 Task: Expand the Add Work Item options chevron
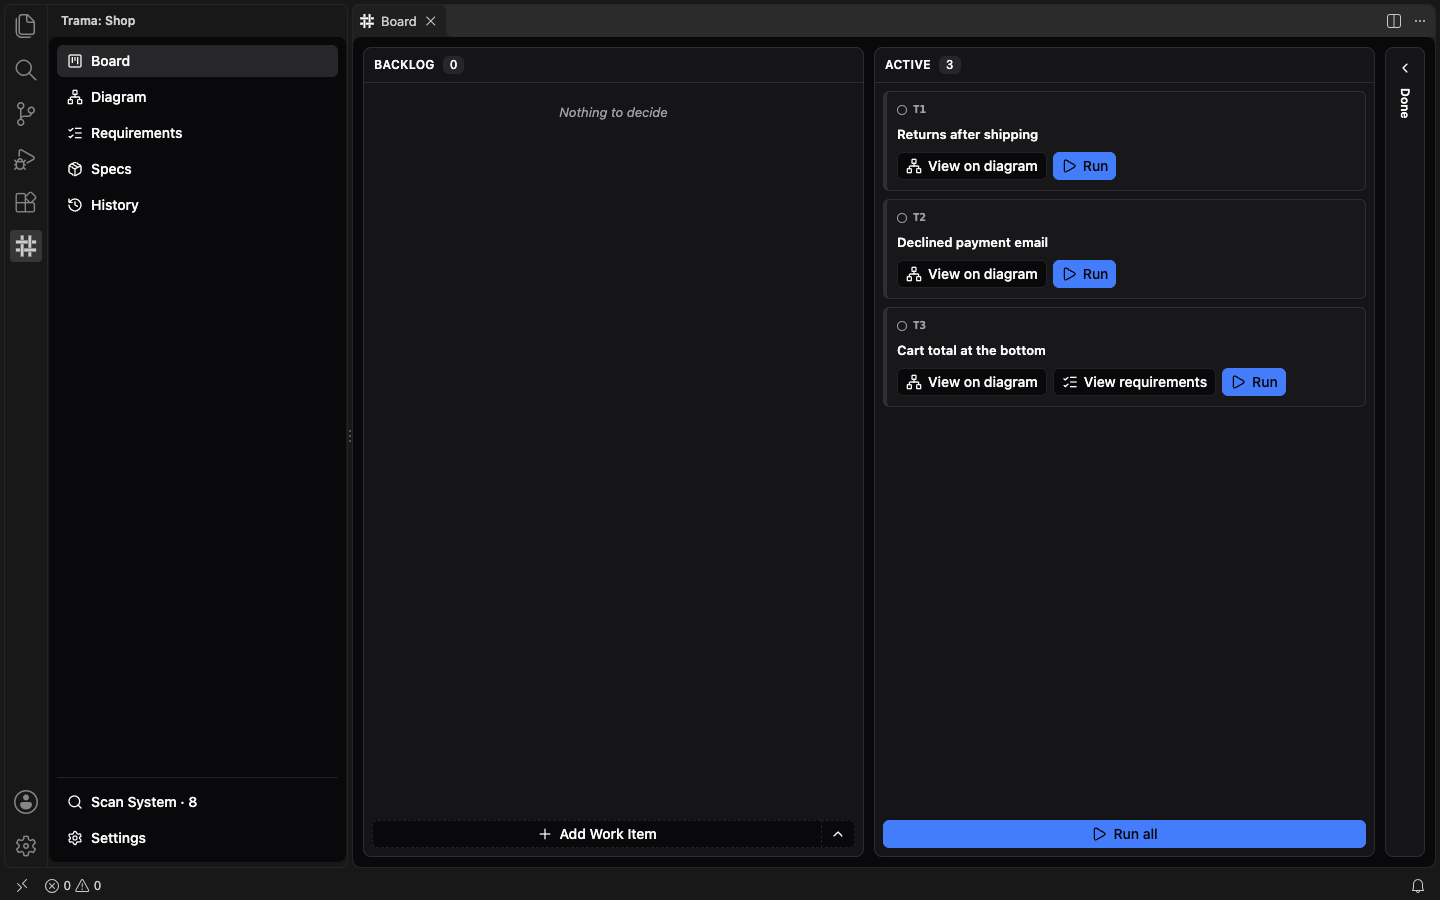(838, 834)
